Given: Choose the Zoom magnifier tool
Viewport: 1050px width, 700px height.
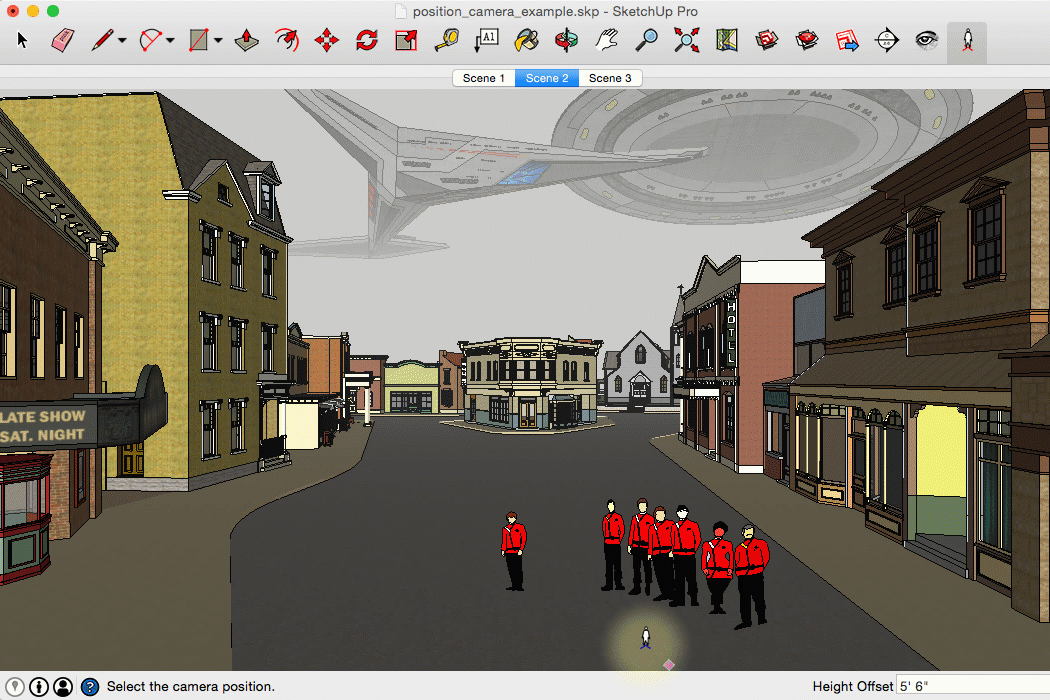Looking at the screenshot, I should 646,40.
